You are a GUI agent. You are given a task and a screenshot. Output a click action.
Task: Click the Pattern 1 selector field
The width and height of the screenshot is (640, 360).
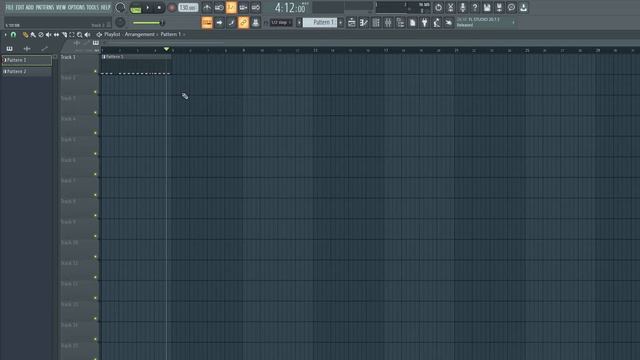(320, 22)
